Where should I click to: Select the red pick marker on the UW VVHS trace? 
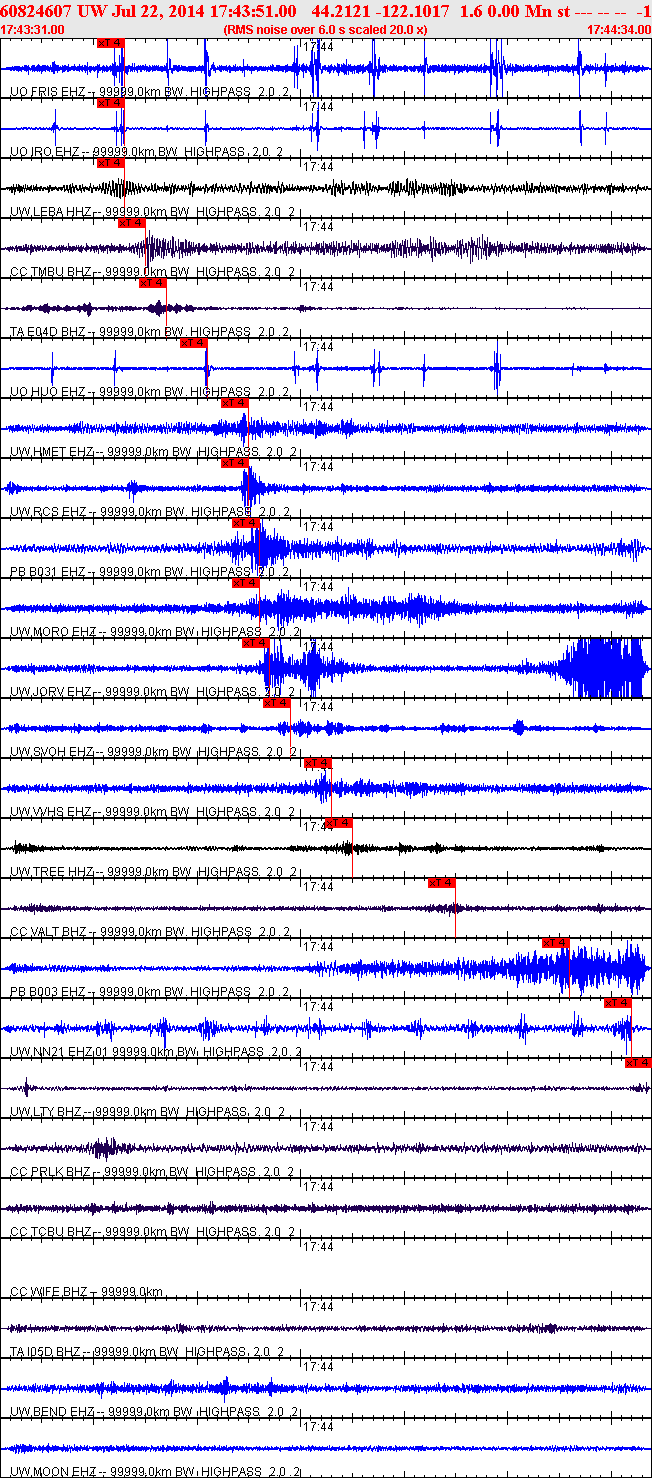pyautogui.click(x=317, y=763)
